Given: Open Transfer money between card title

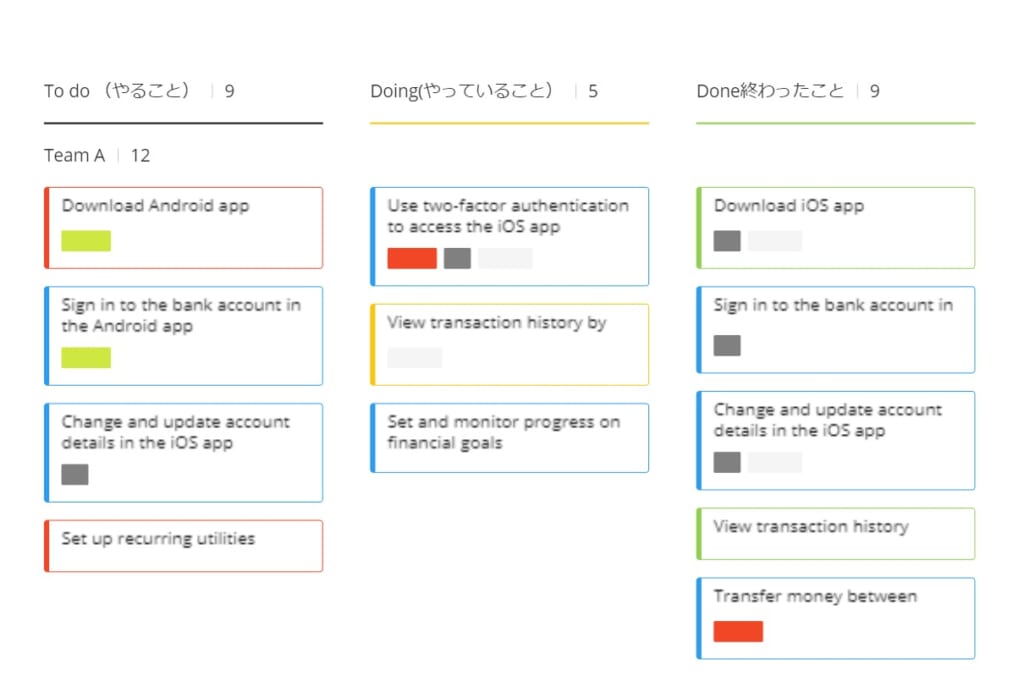Looking at the screenshot, I should pos(815,596).
